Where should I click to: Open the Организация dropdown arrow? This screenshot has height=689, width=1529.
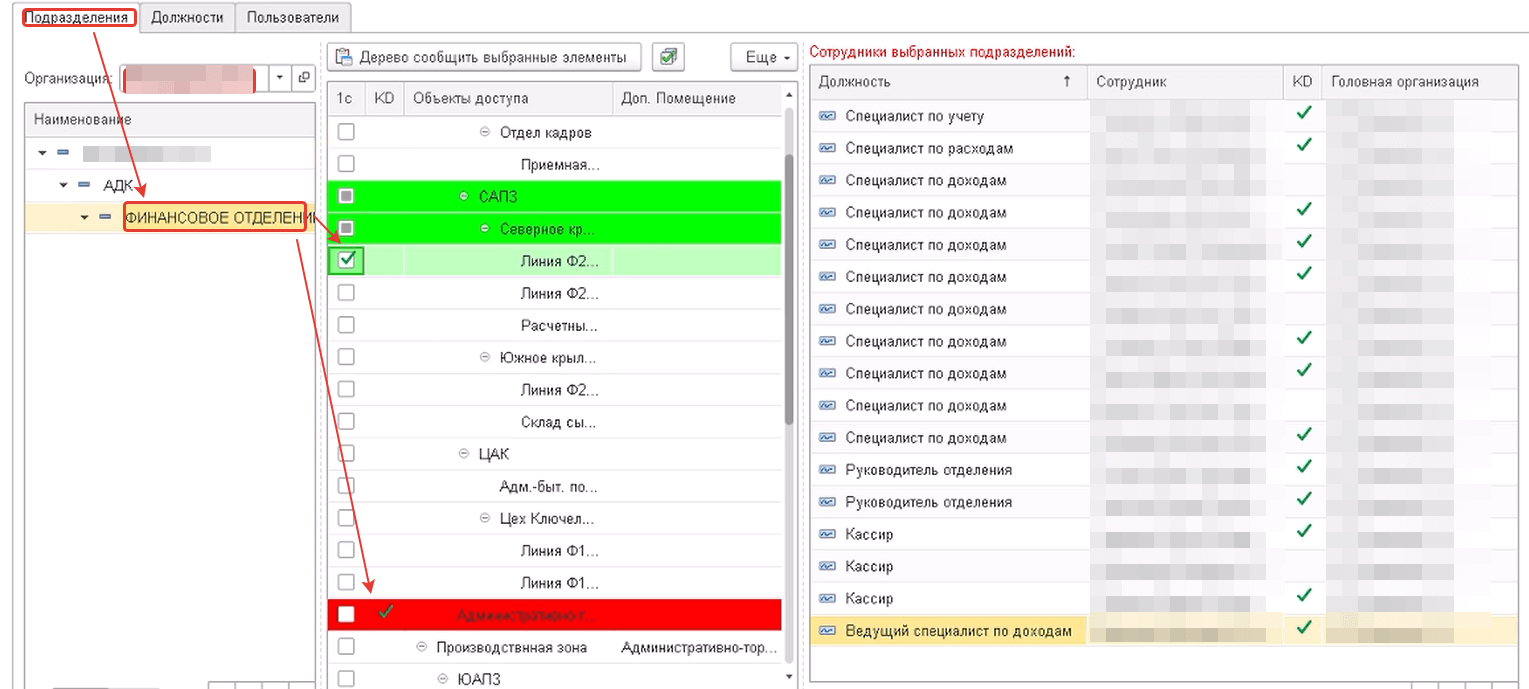279,77
